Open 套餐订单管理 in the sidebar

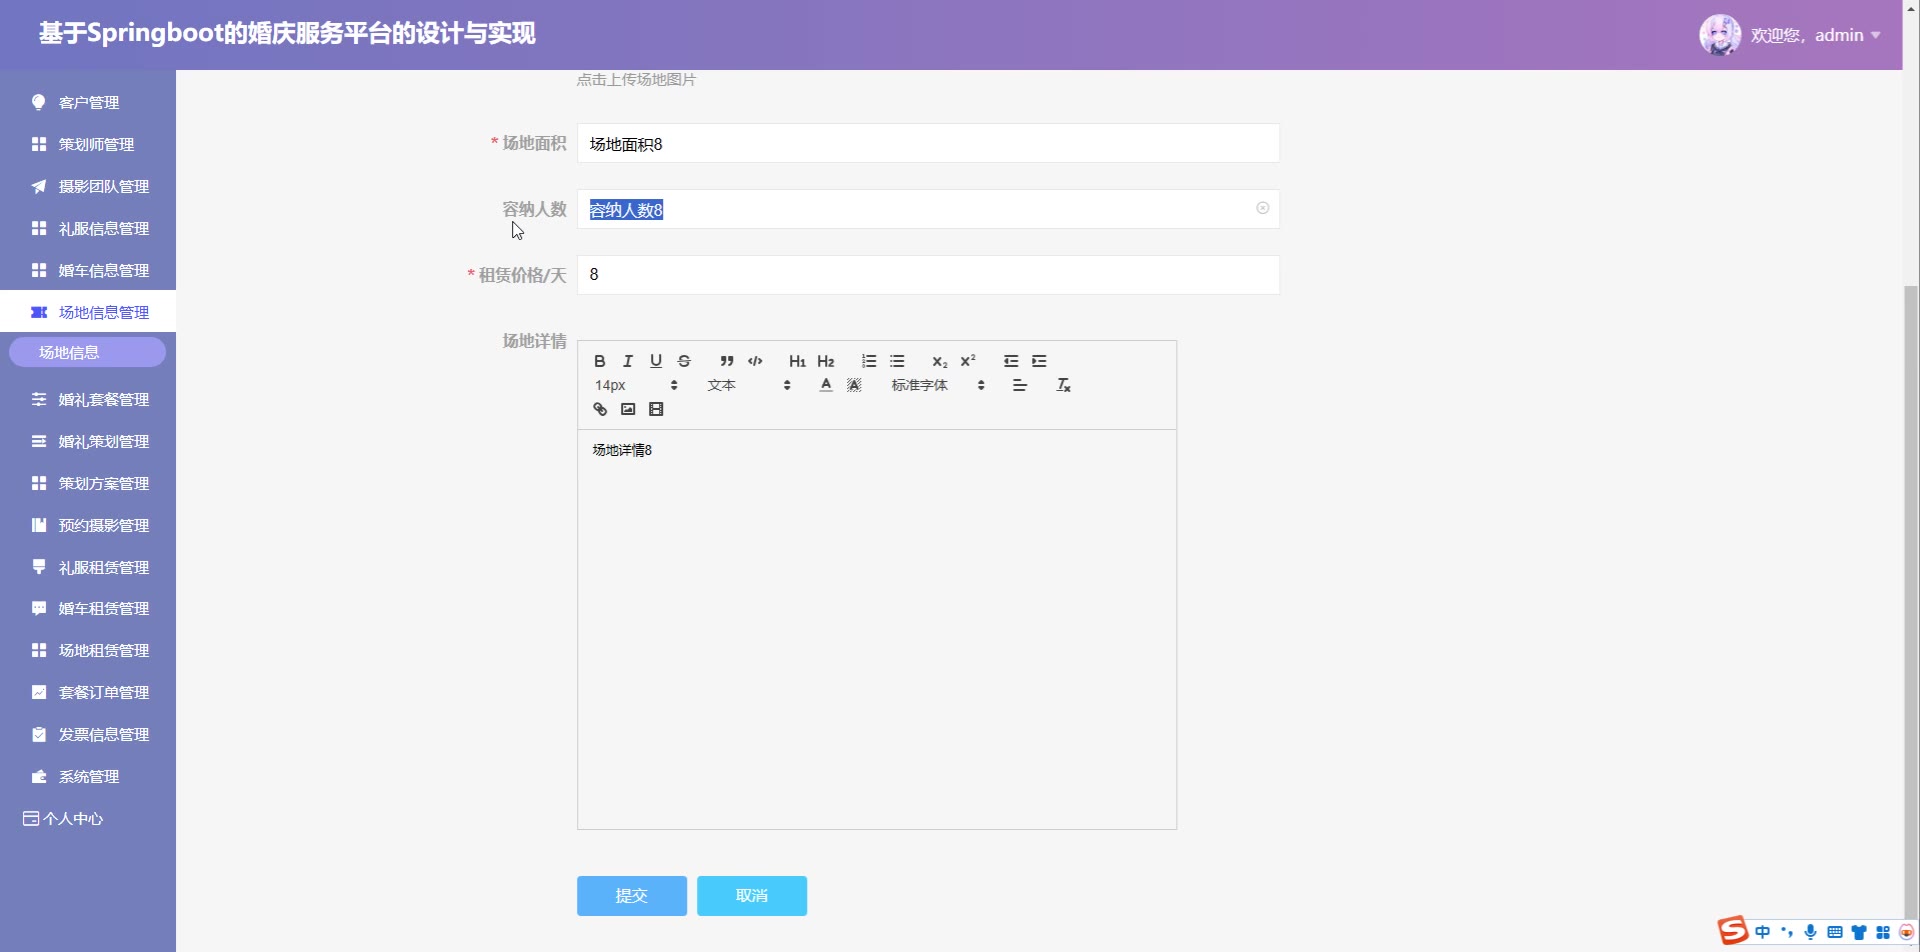coord(88,692)
